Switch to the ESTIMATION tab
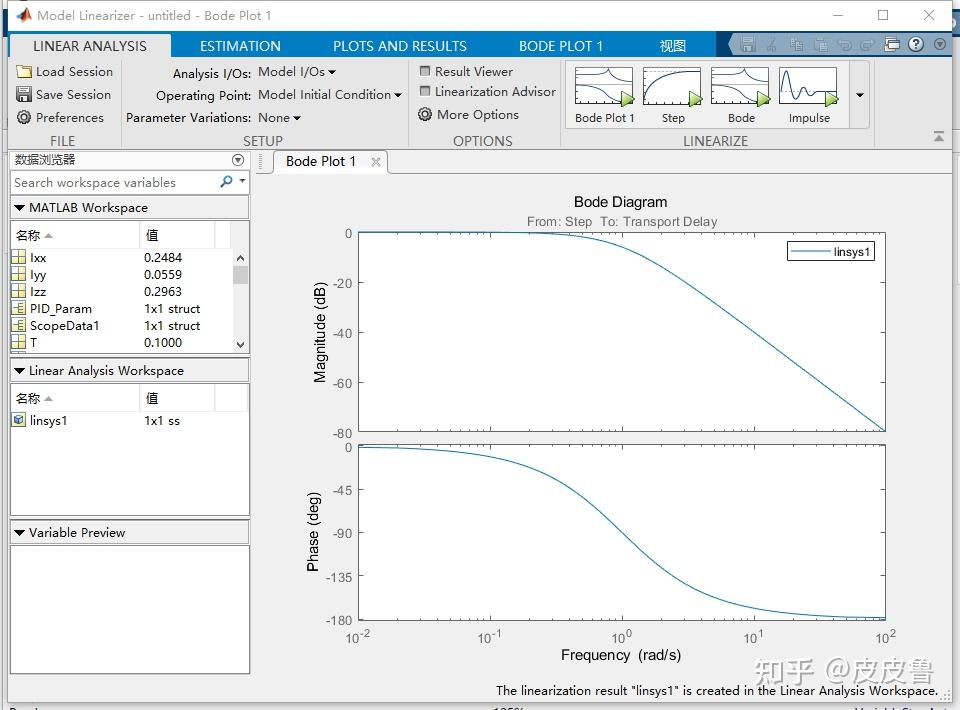The image size is (960, 710). point(240,45)
